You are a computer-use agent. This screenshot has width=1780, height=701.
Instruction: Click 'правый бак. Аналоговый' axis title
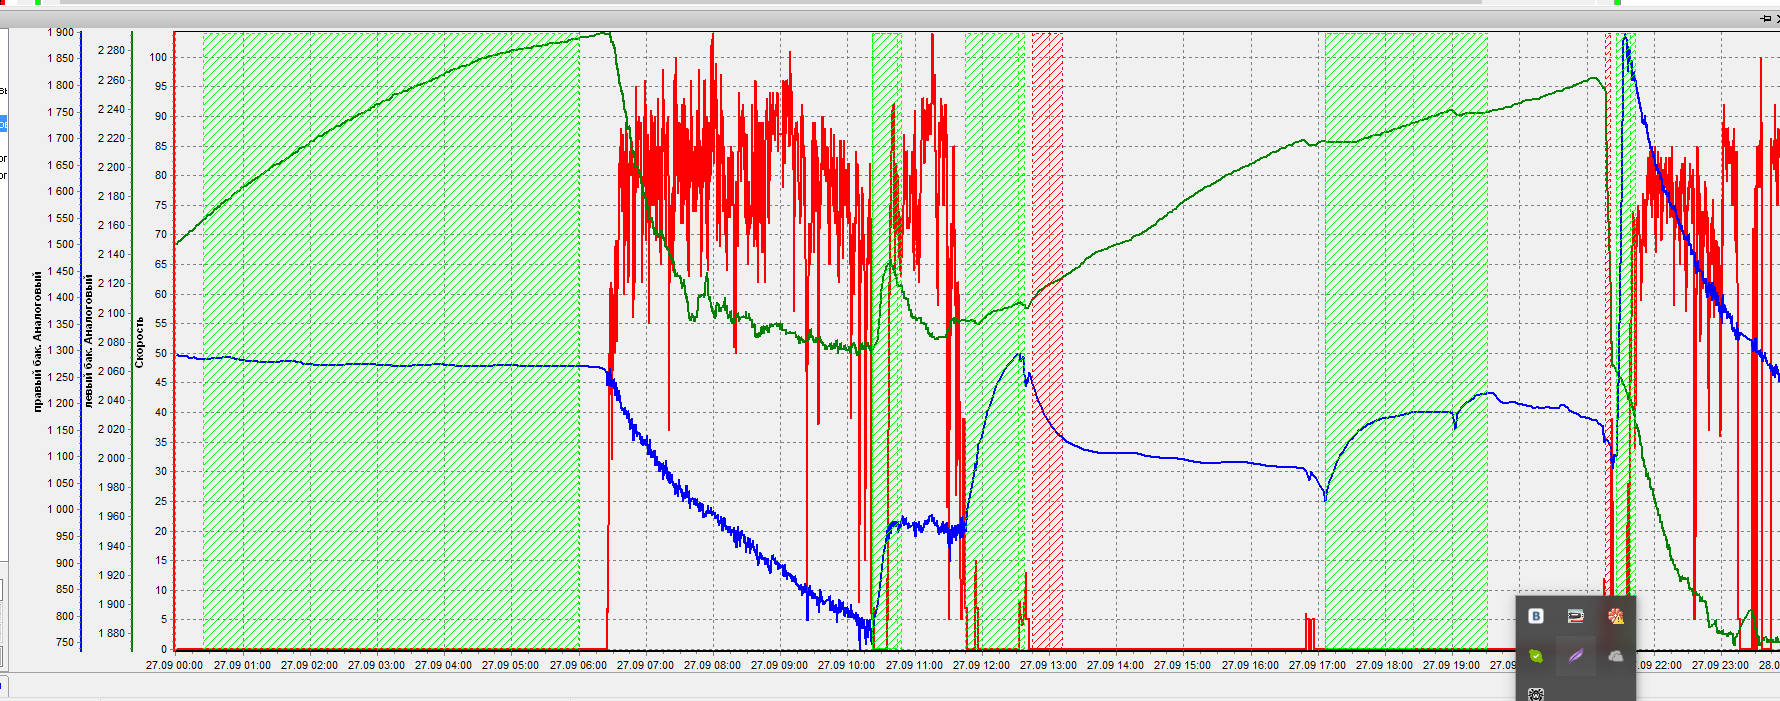pos(38,341)
